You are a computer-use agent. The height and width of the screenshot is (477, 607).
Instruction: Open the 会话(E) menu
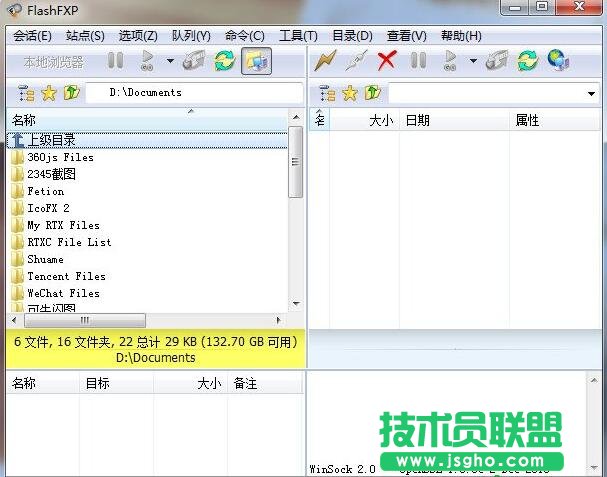32,36
